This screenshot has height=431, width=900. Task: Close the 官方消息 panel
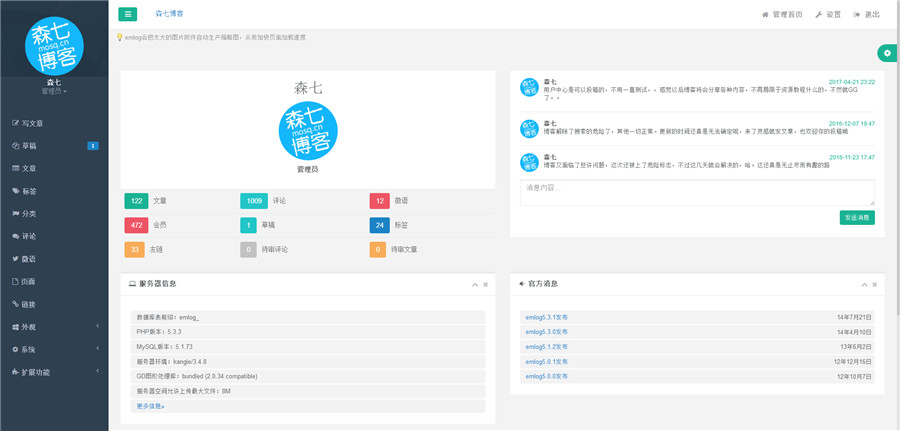click(876, 285)
